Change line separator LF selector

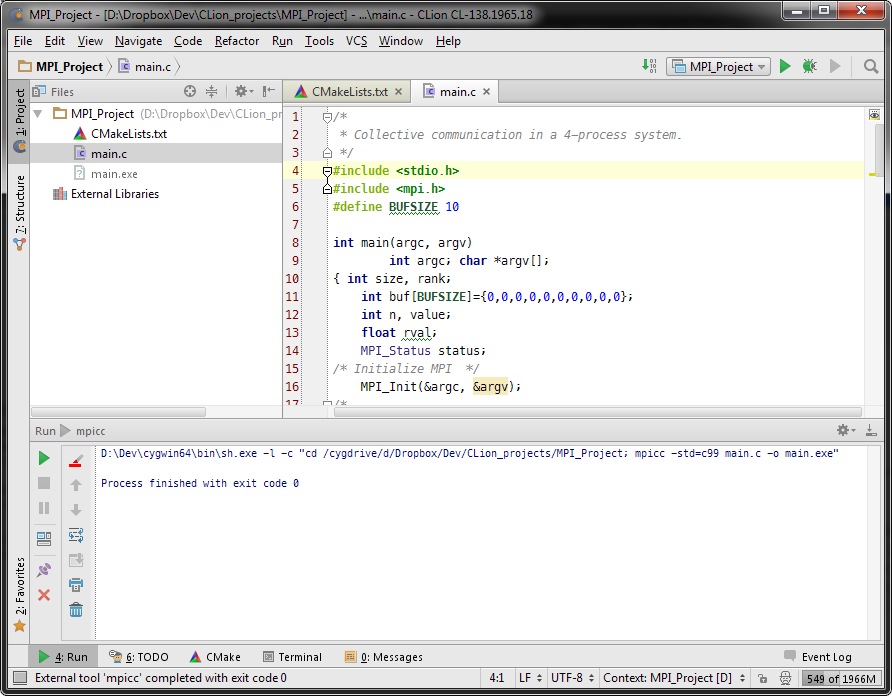click(530, 678)
